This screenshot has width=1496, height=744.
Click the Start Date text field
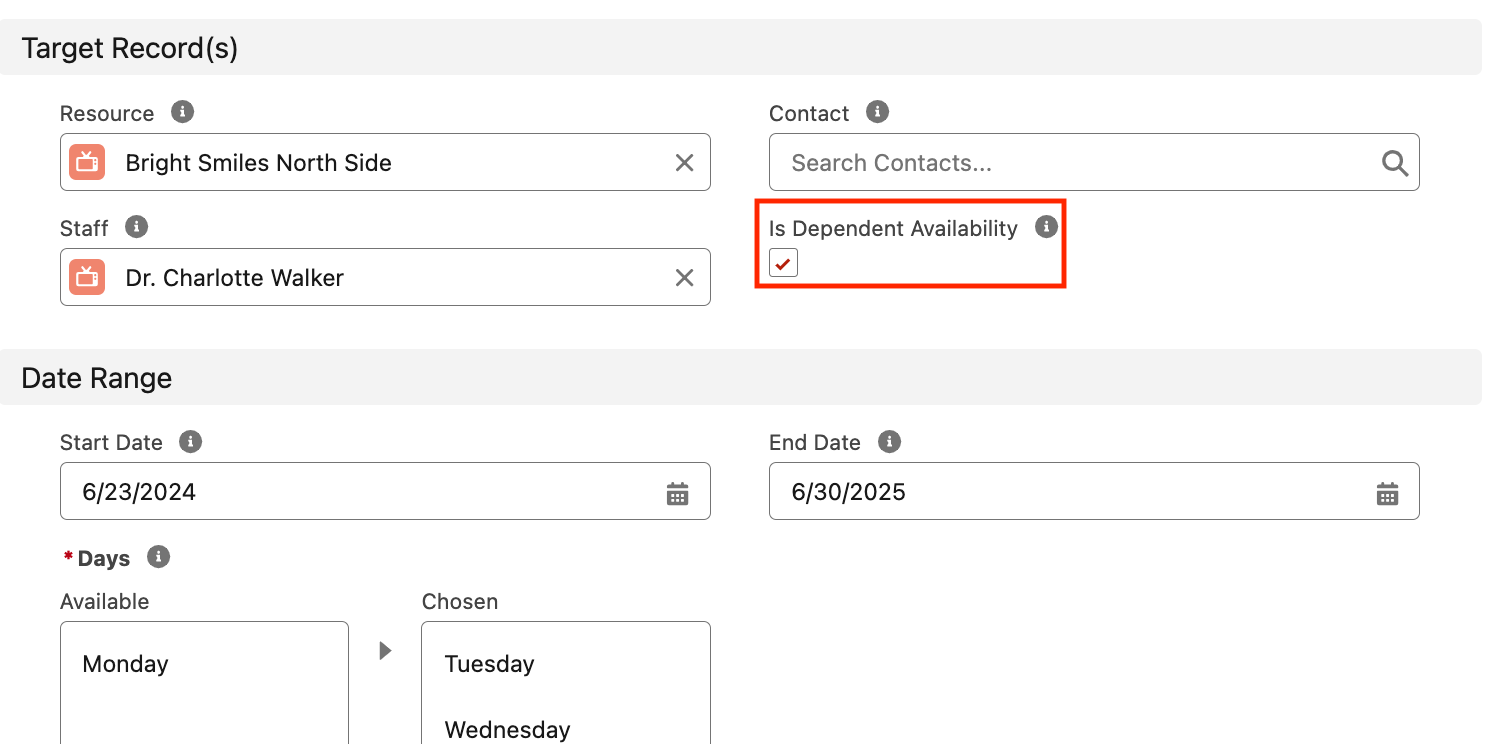point(360,492)
